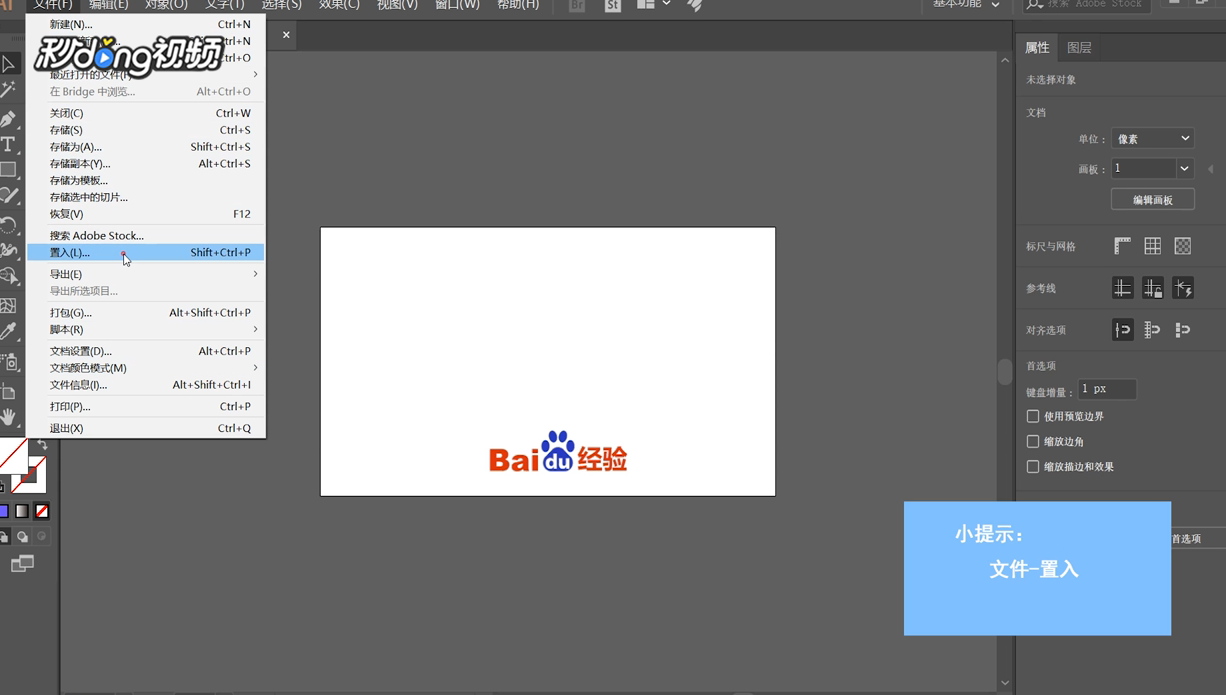This screenshot has height=695, width=1226.
Task: Select the Eyedropper tool
Action: 8,332
